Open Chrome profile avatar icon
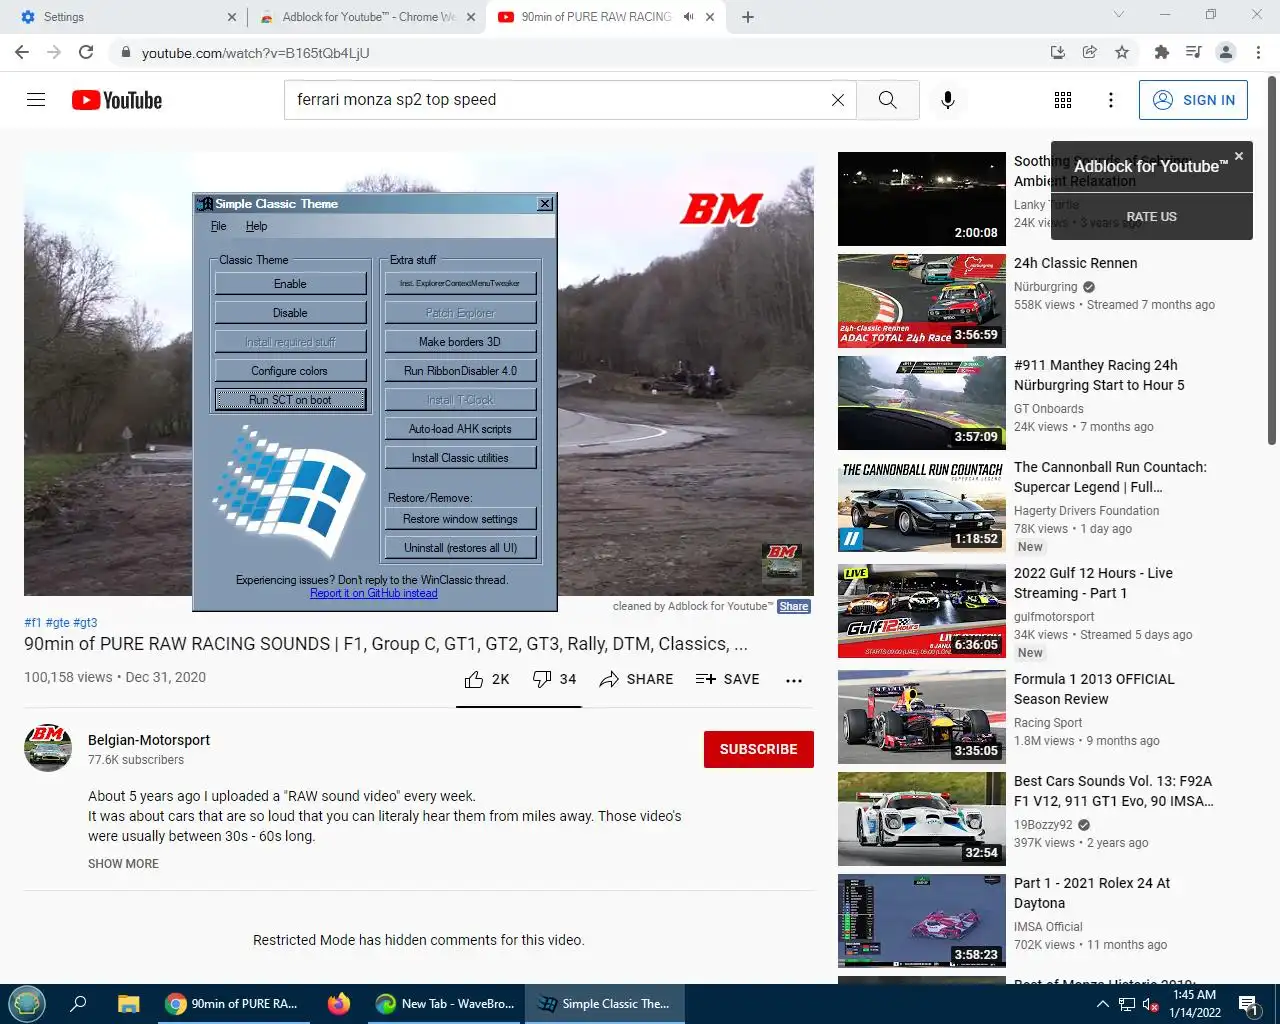This screenshot has width=1280, height=1024. click(x=1226, y=52)
